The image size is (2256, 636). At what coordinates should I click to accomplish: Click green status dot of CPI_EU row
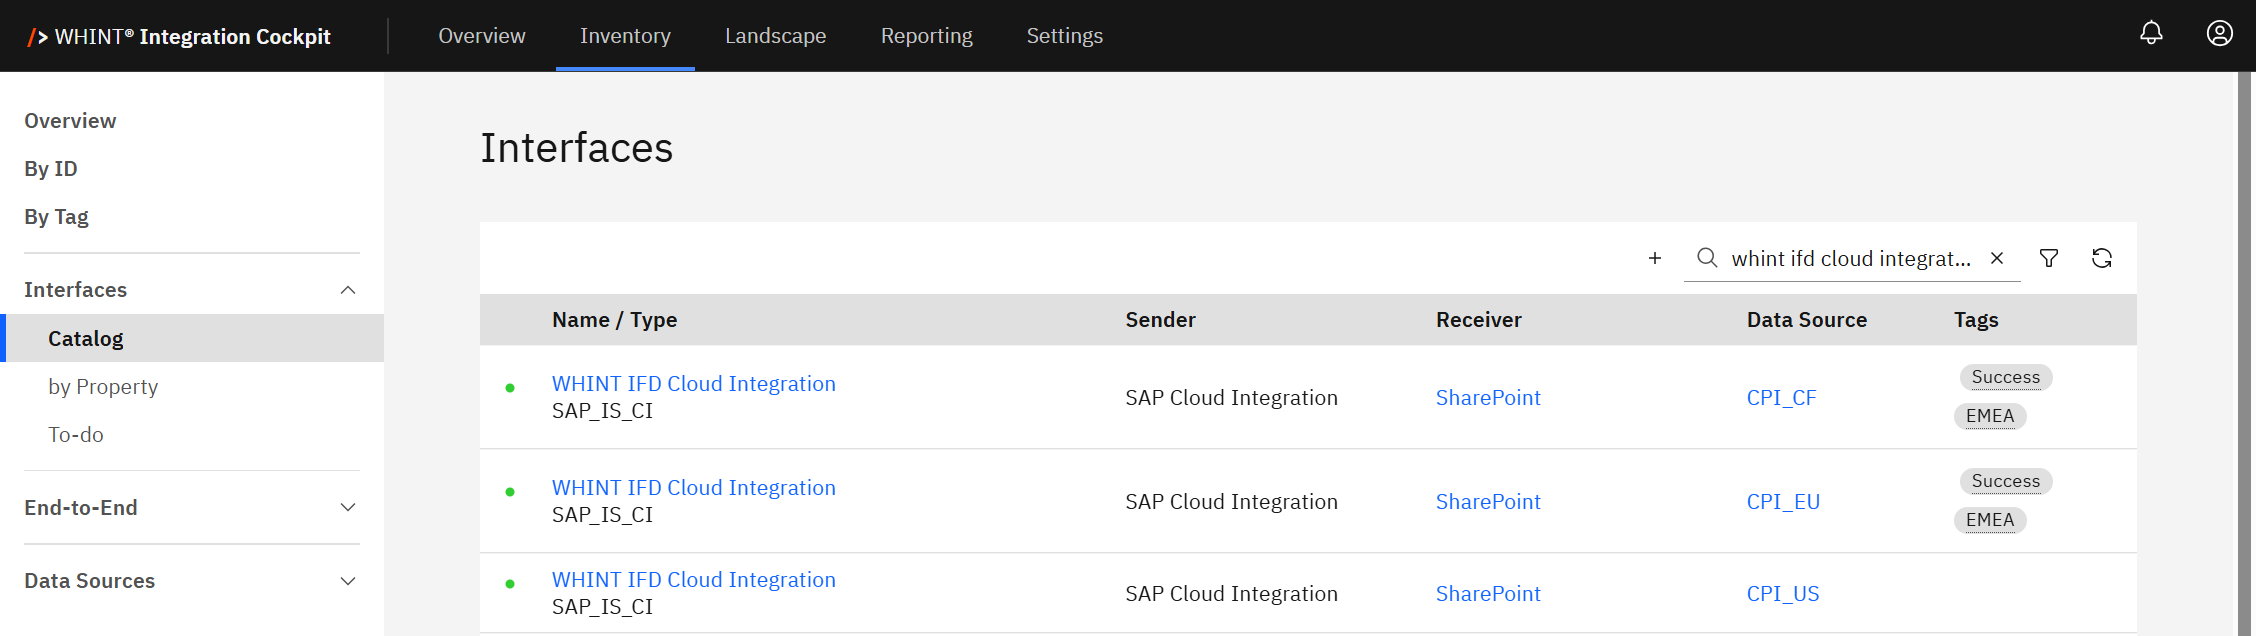coord(510,492)
